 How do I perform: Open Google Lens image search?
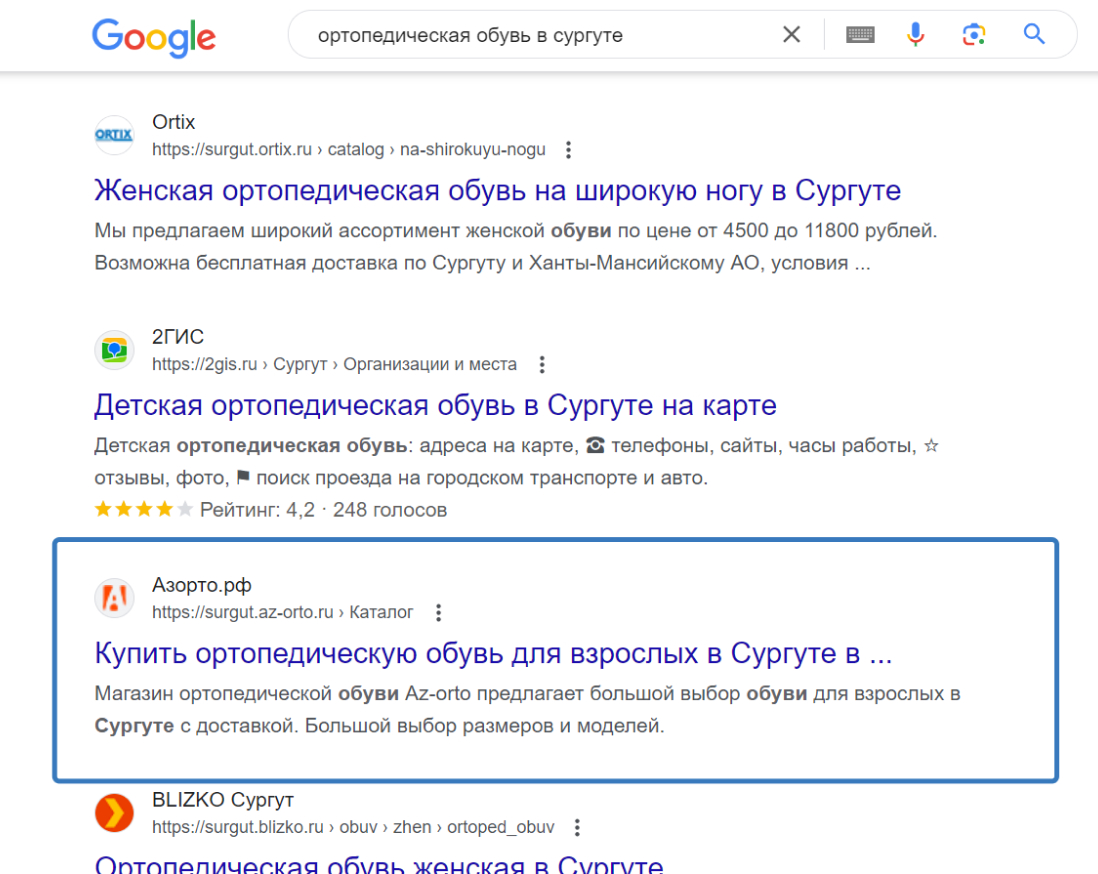click(974, 33)
